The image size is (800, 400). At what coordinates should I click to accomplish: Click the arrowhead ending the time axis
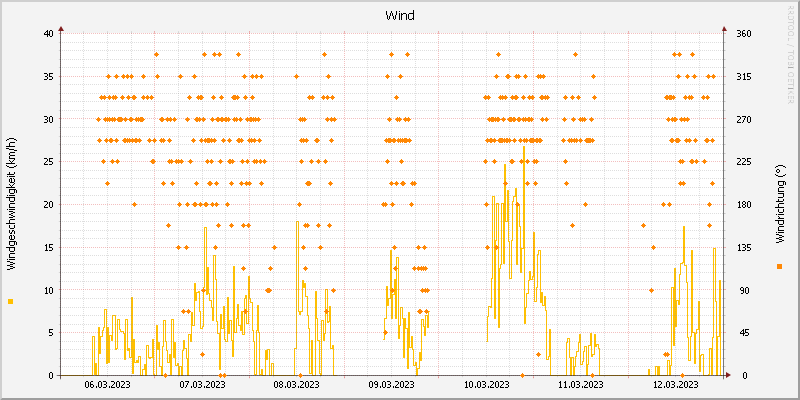[x=728, y=375]
